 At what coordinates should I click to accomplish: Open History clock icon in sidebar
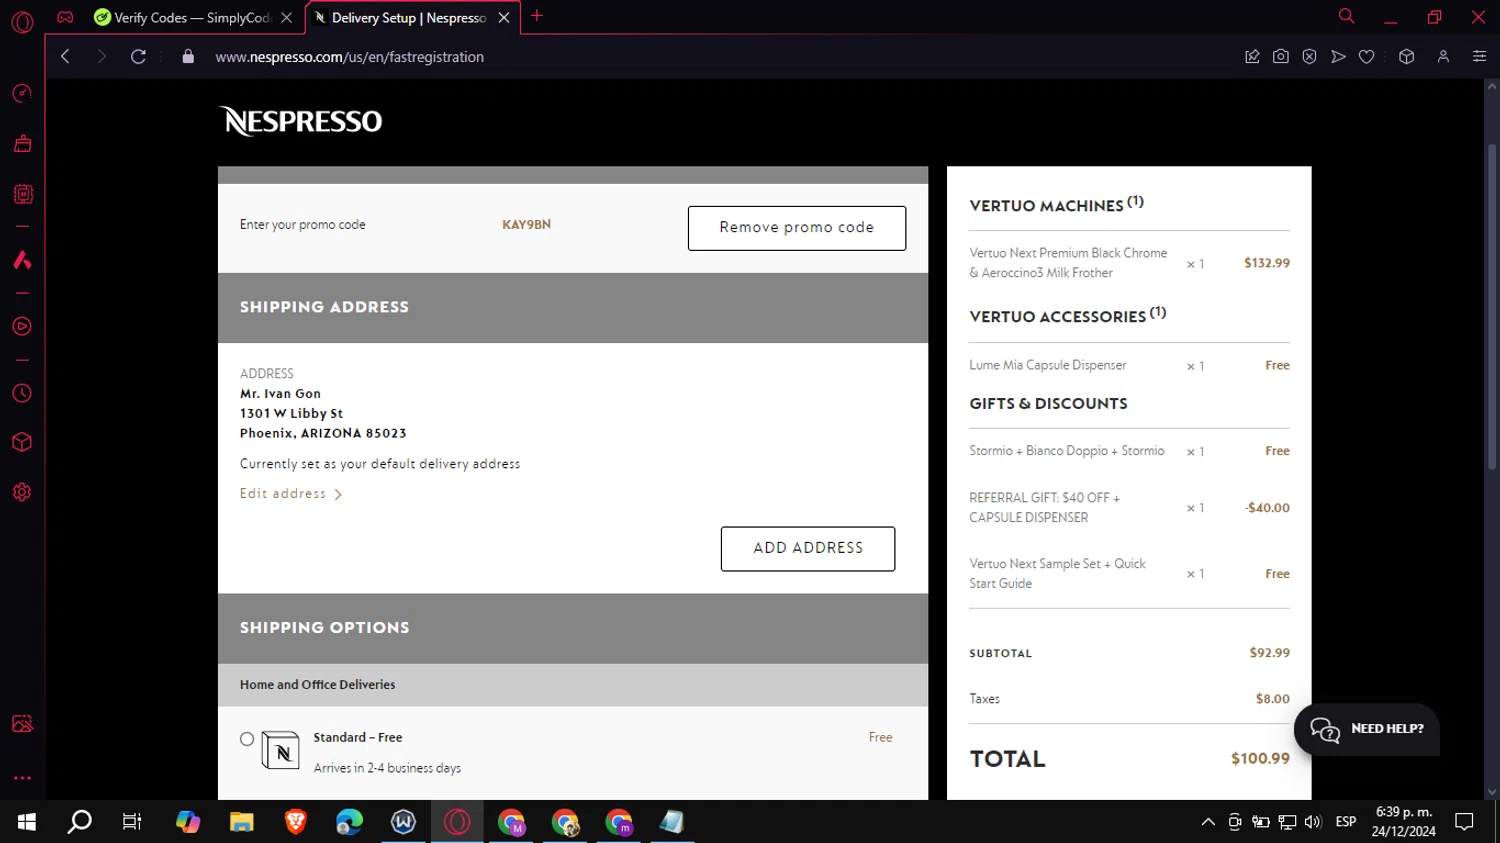[x=22, y=393]
